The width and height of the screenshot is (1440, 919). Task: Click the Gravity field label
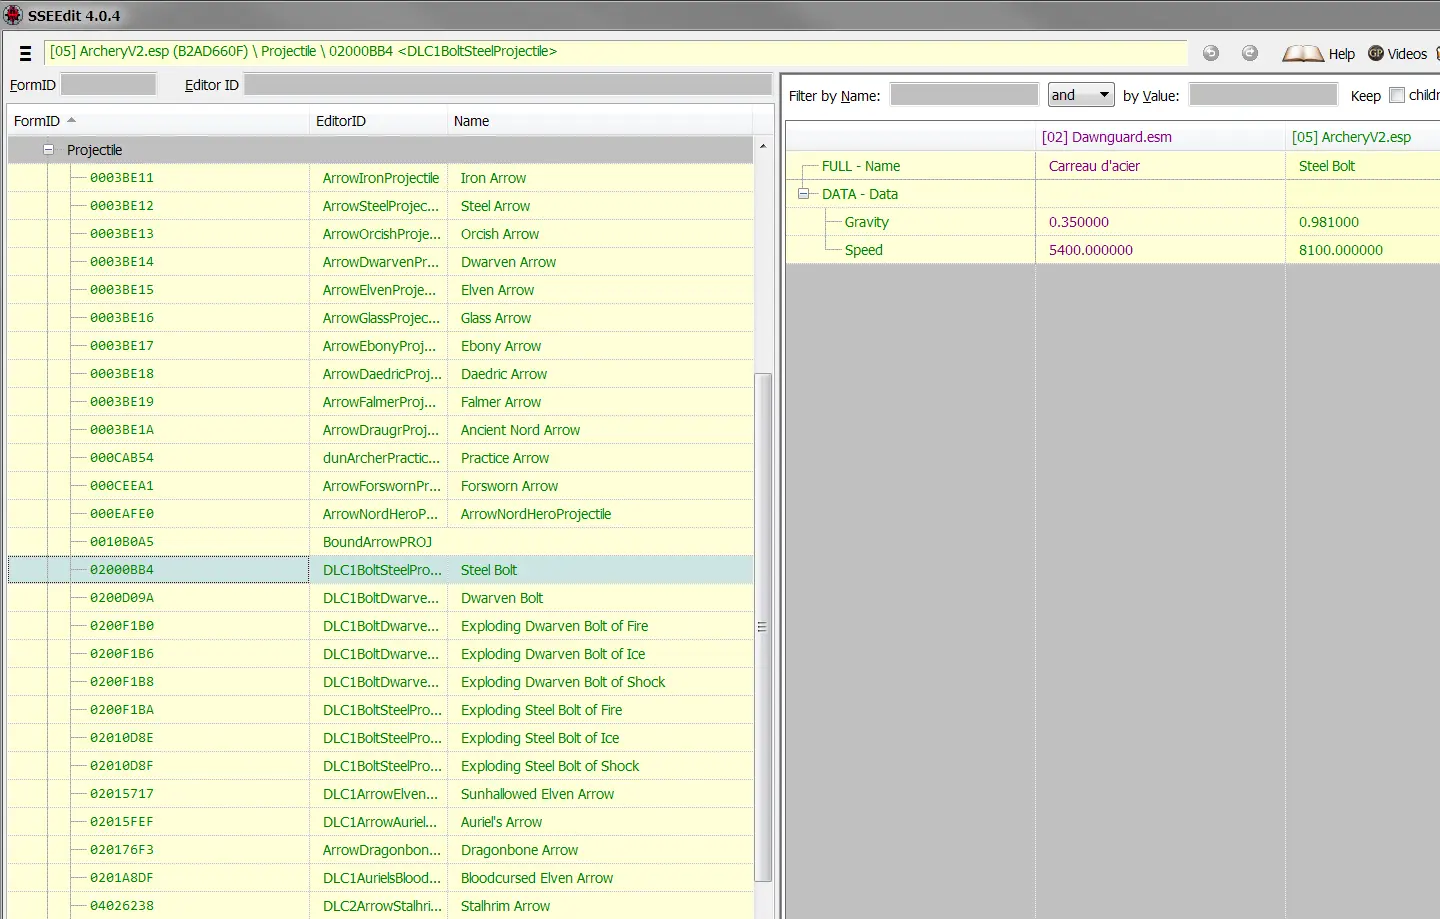pyautogui.click(x=866, y=222)
